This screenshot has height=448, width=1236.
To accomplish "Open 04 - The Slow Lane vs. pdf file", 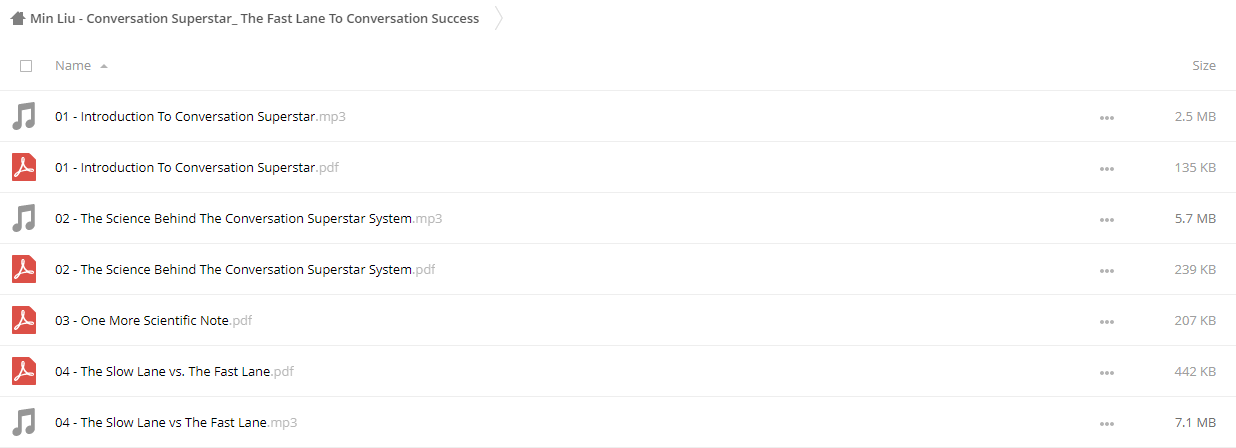I will pyautogui.click(x=174, y=371).
